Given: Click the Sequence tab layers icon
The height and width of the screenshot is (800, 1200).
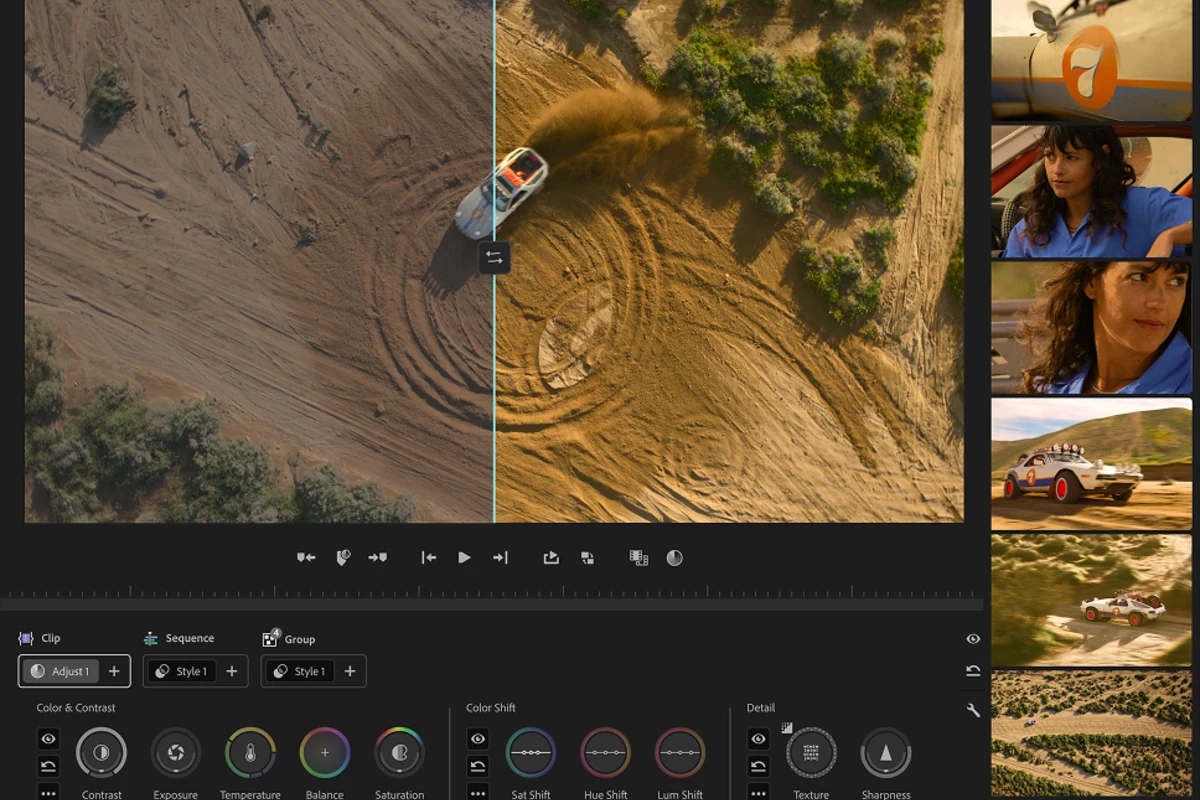Looking at the screenshot, I should pyautogui.click(x=151, y=638).
